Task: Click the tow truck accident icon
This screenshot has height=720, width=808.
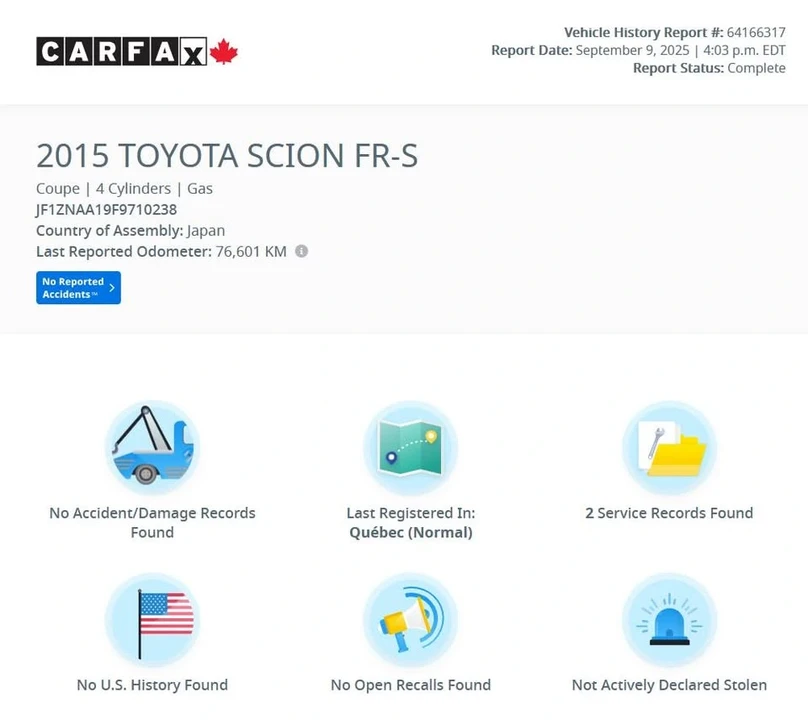Action: pos(152,447)
